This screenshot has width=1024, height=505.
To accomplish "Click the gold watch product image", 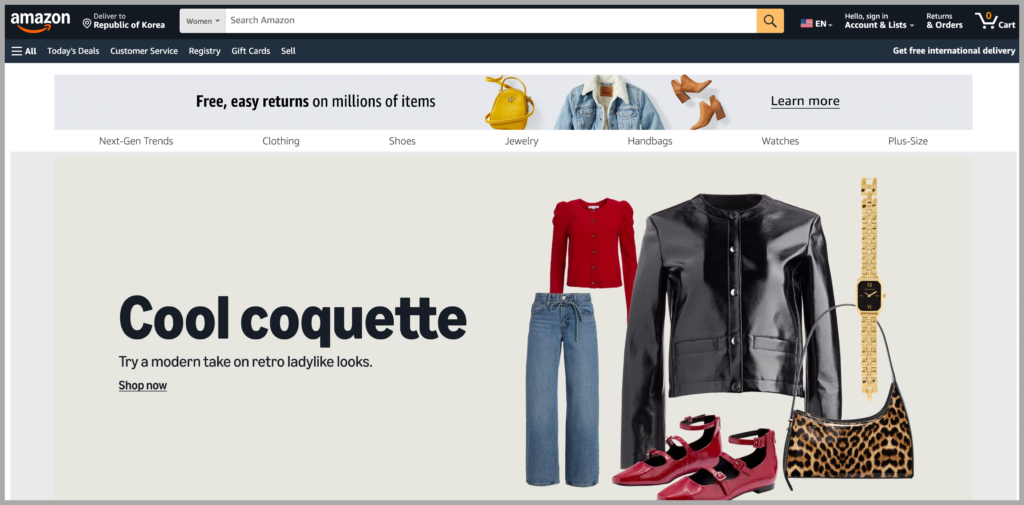I will (x=869, y=288).
